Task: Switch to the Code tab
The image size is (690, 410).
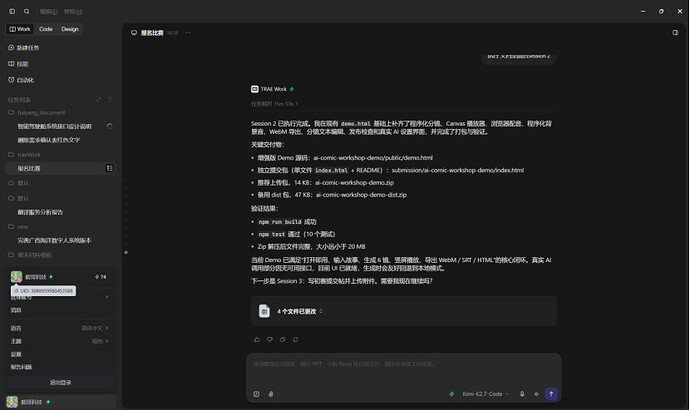Action: 45,29
